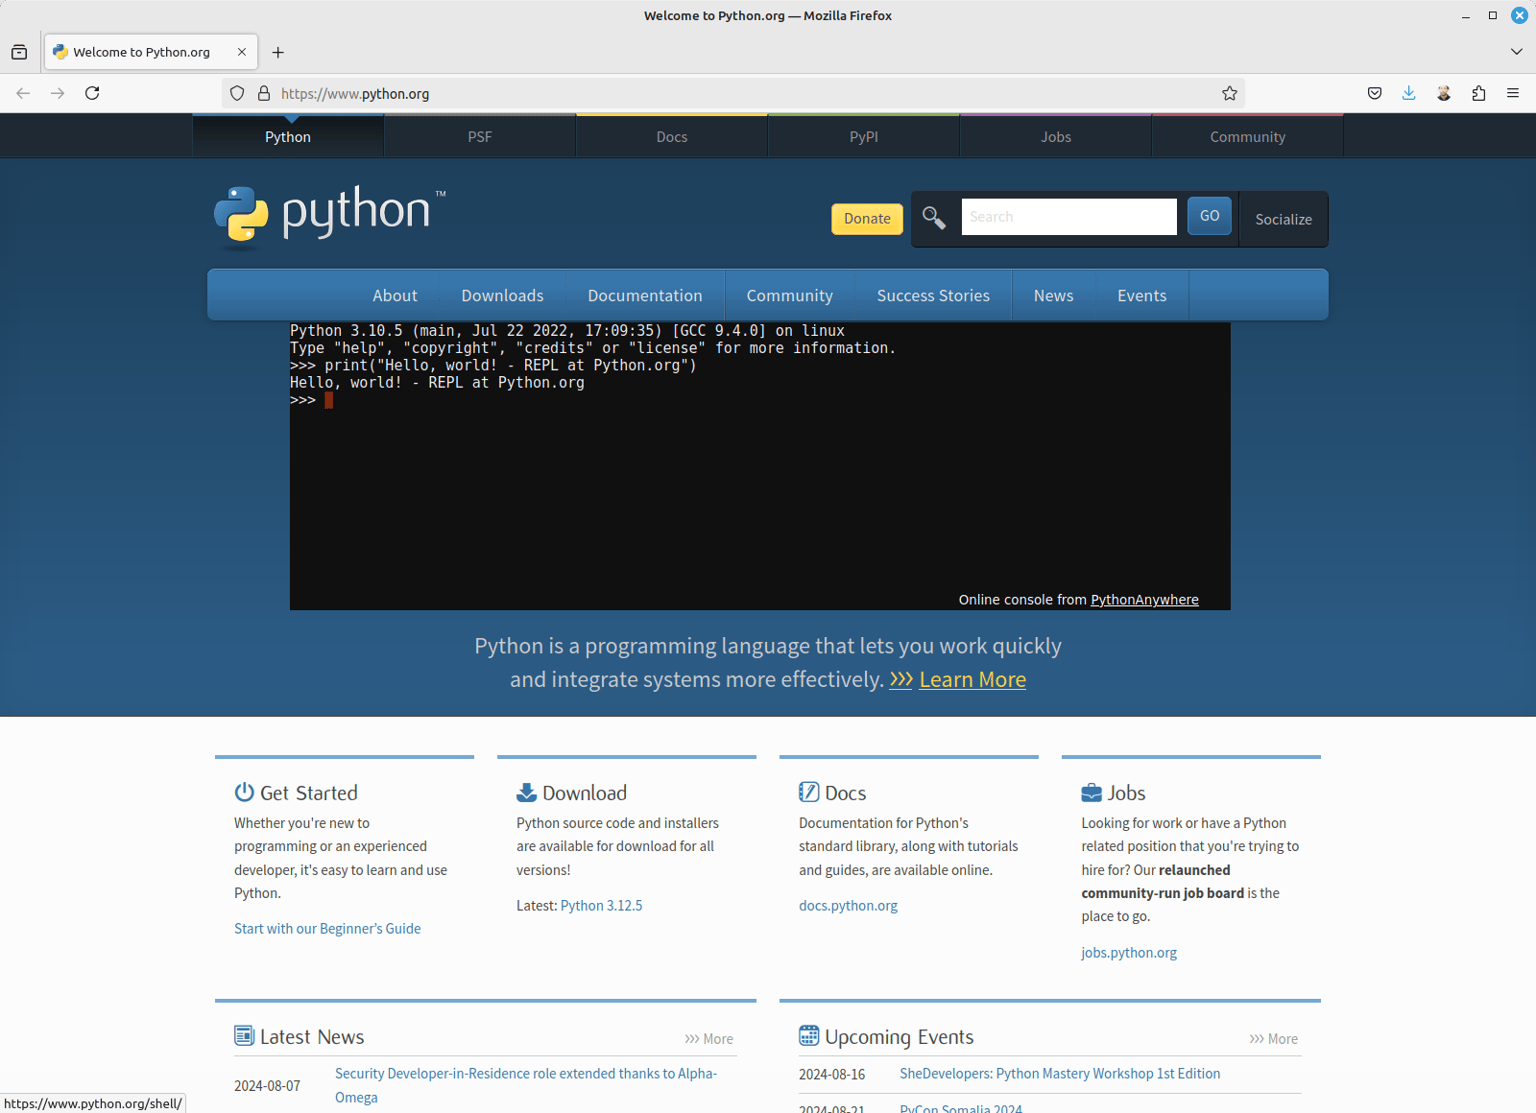
Task: Open the Firefox hamburger application menu
Action: click(1513, 93)
